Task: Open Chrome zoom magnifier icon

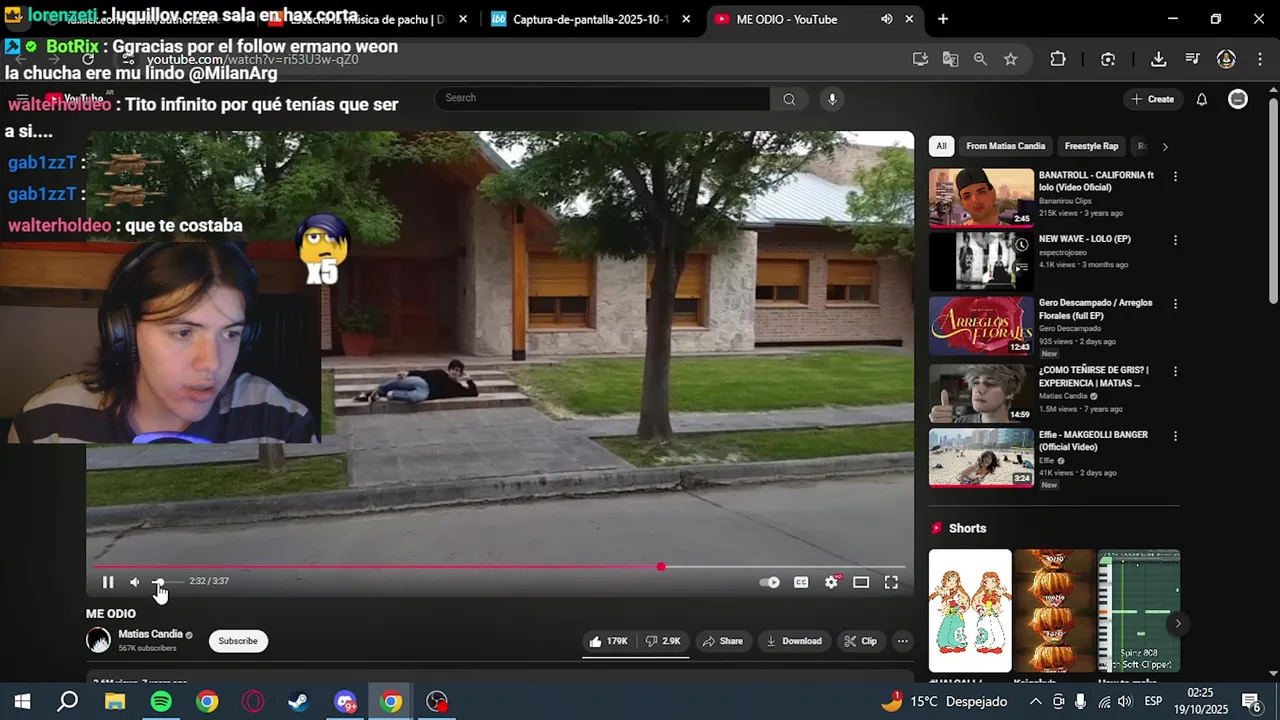Action: 980,59
